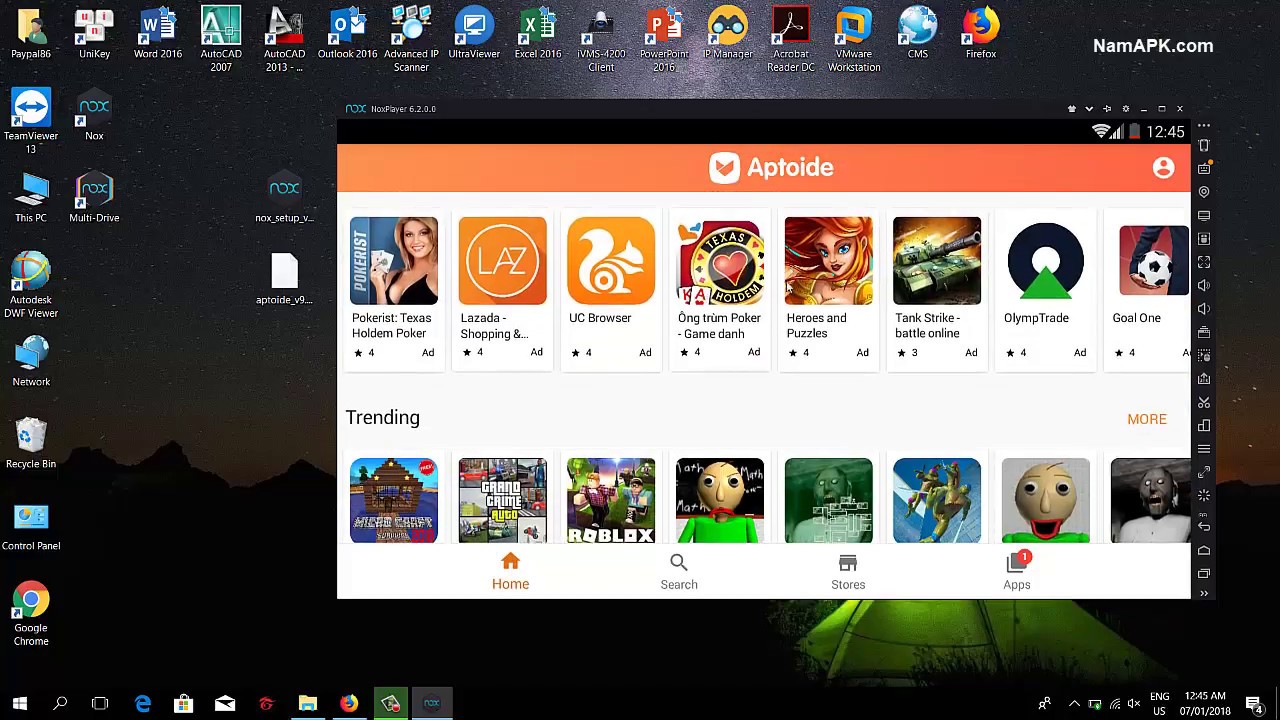
Task: Click the shake-device icon in Nox sidebar
Action: pos(1204,145)
